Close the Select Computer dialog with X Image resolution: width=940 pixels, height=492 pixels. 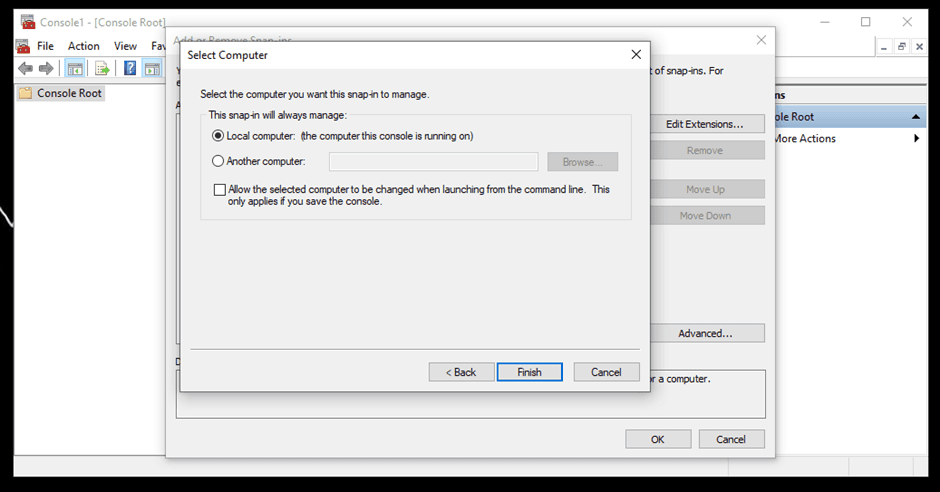tap(636, 55)
